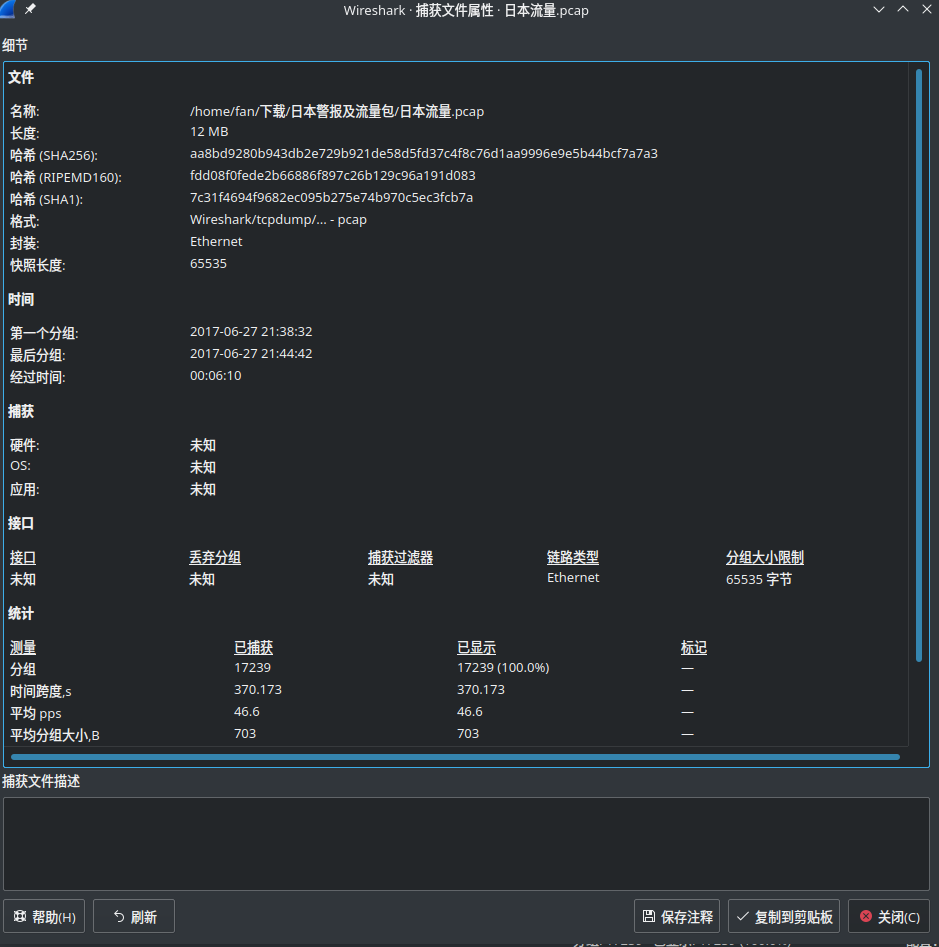The height and width of the screenshot is (947, 939).
Task: Click the 测量 statistics header
Action: tap(23, 647)
